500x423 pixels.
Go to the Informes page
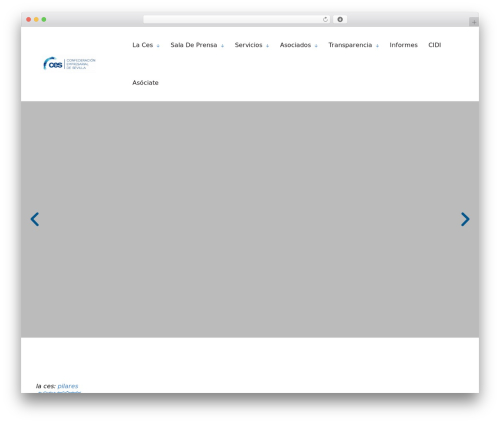(x=403, y=45)
